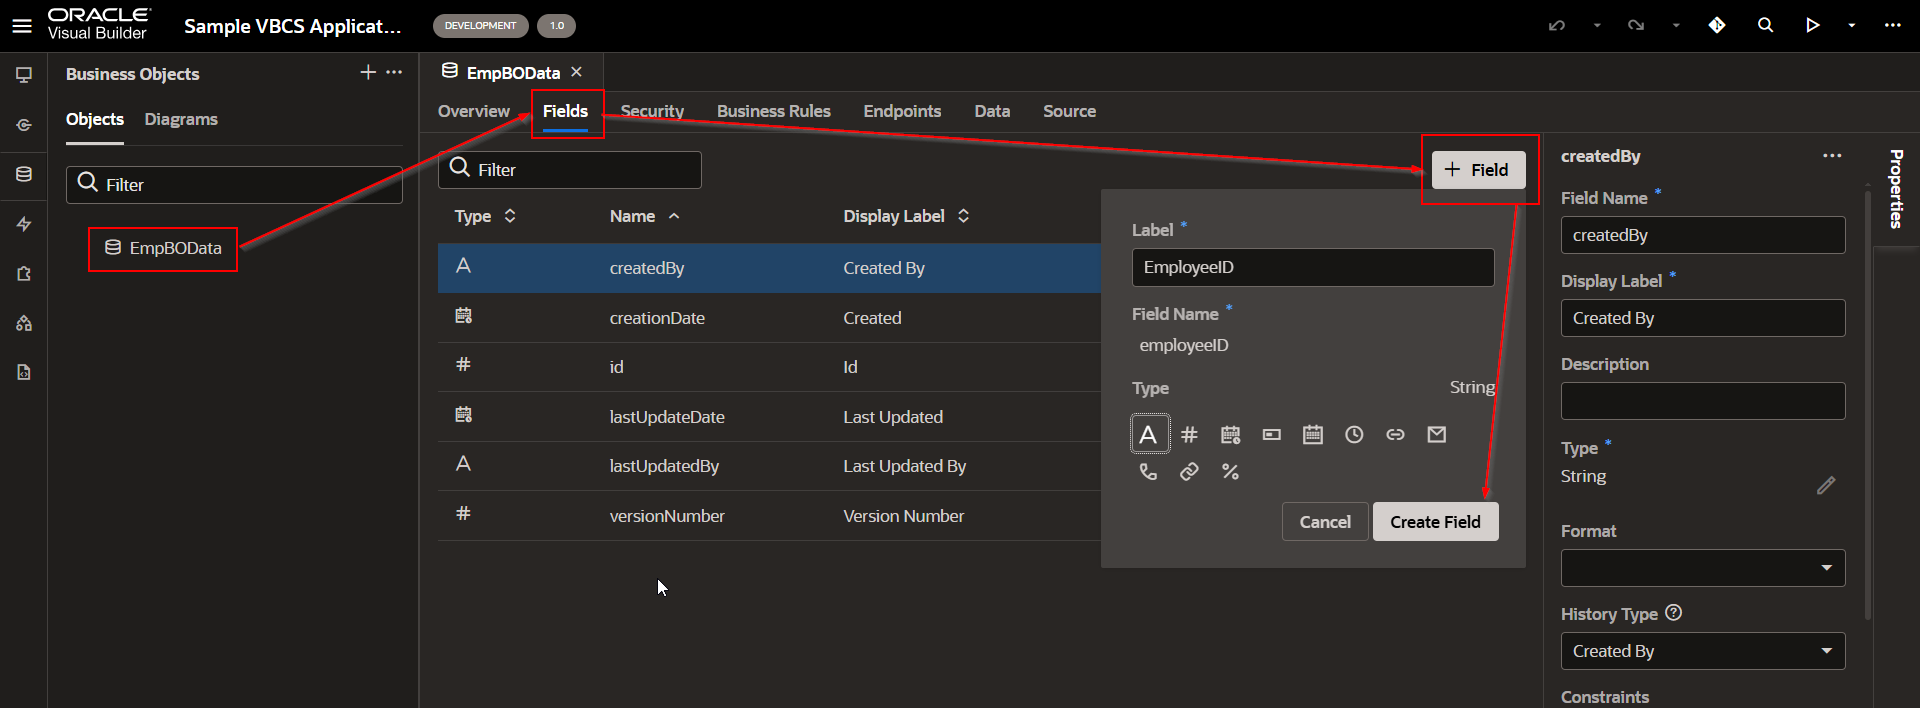Toggle the vertical Properties panel tab
The height and width of the screenshot is (708, 1920).
point(1896,189)
